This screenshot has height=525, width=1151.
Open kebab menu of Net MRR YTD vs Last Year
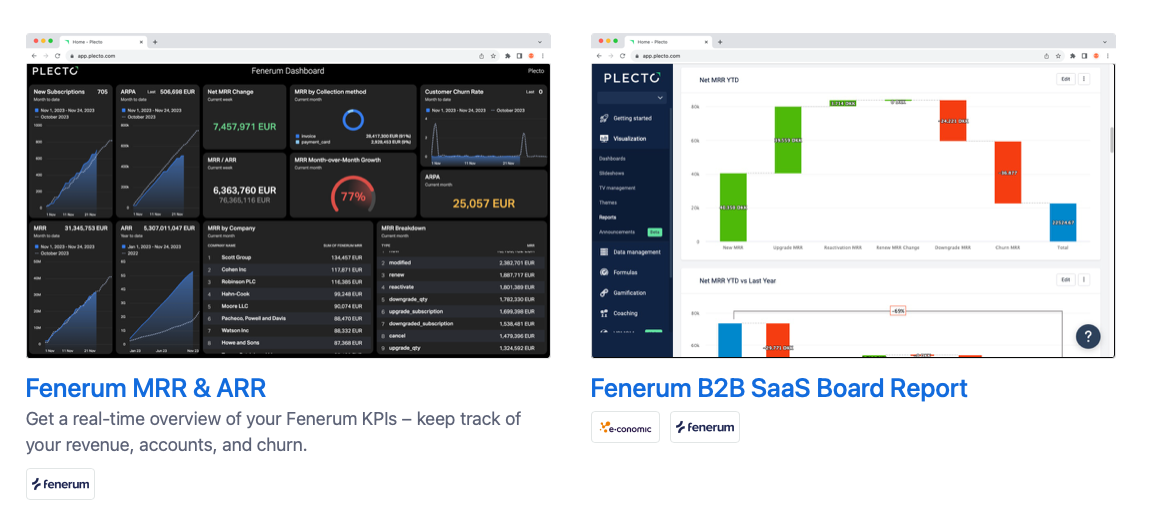[1084, 280]
